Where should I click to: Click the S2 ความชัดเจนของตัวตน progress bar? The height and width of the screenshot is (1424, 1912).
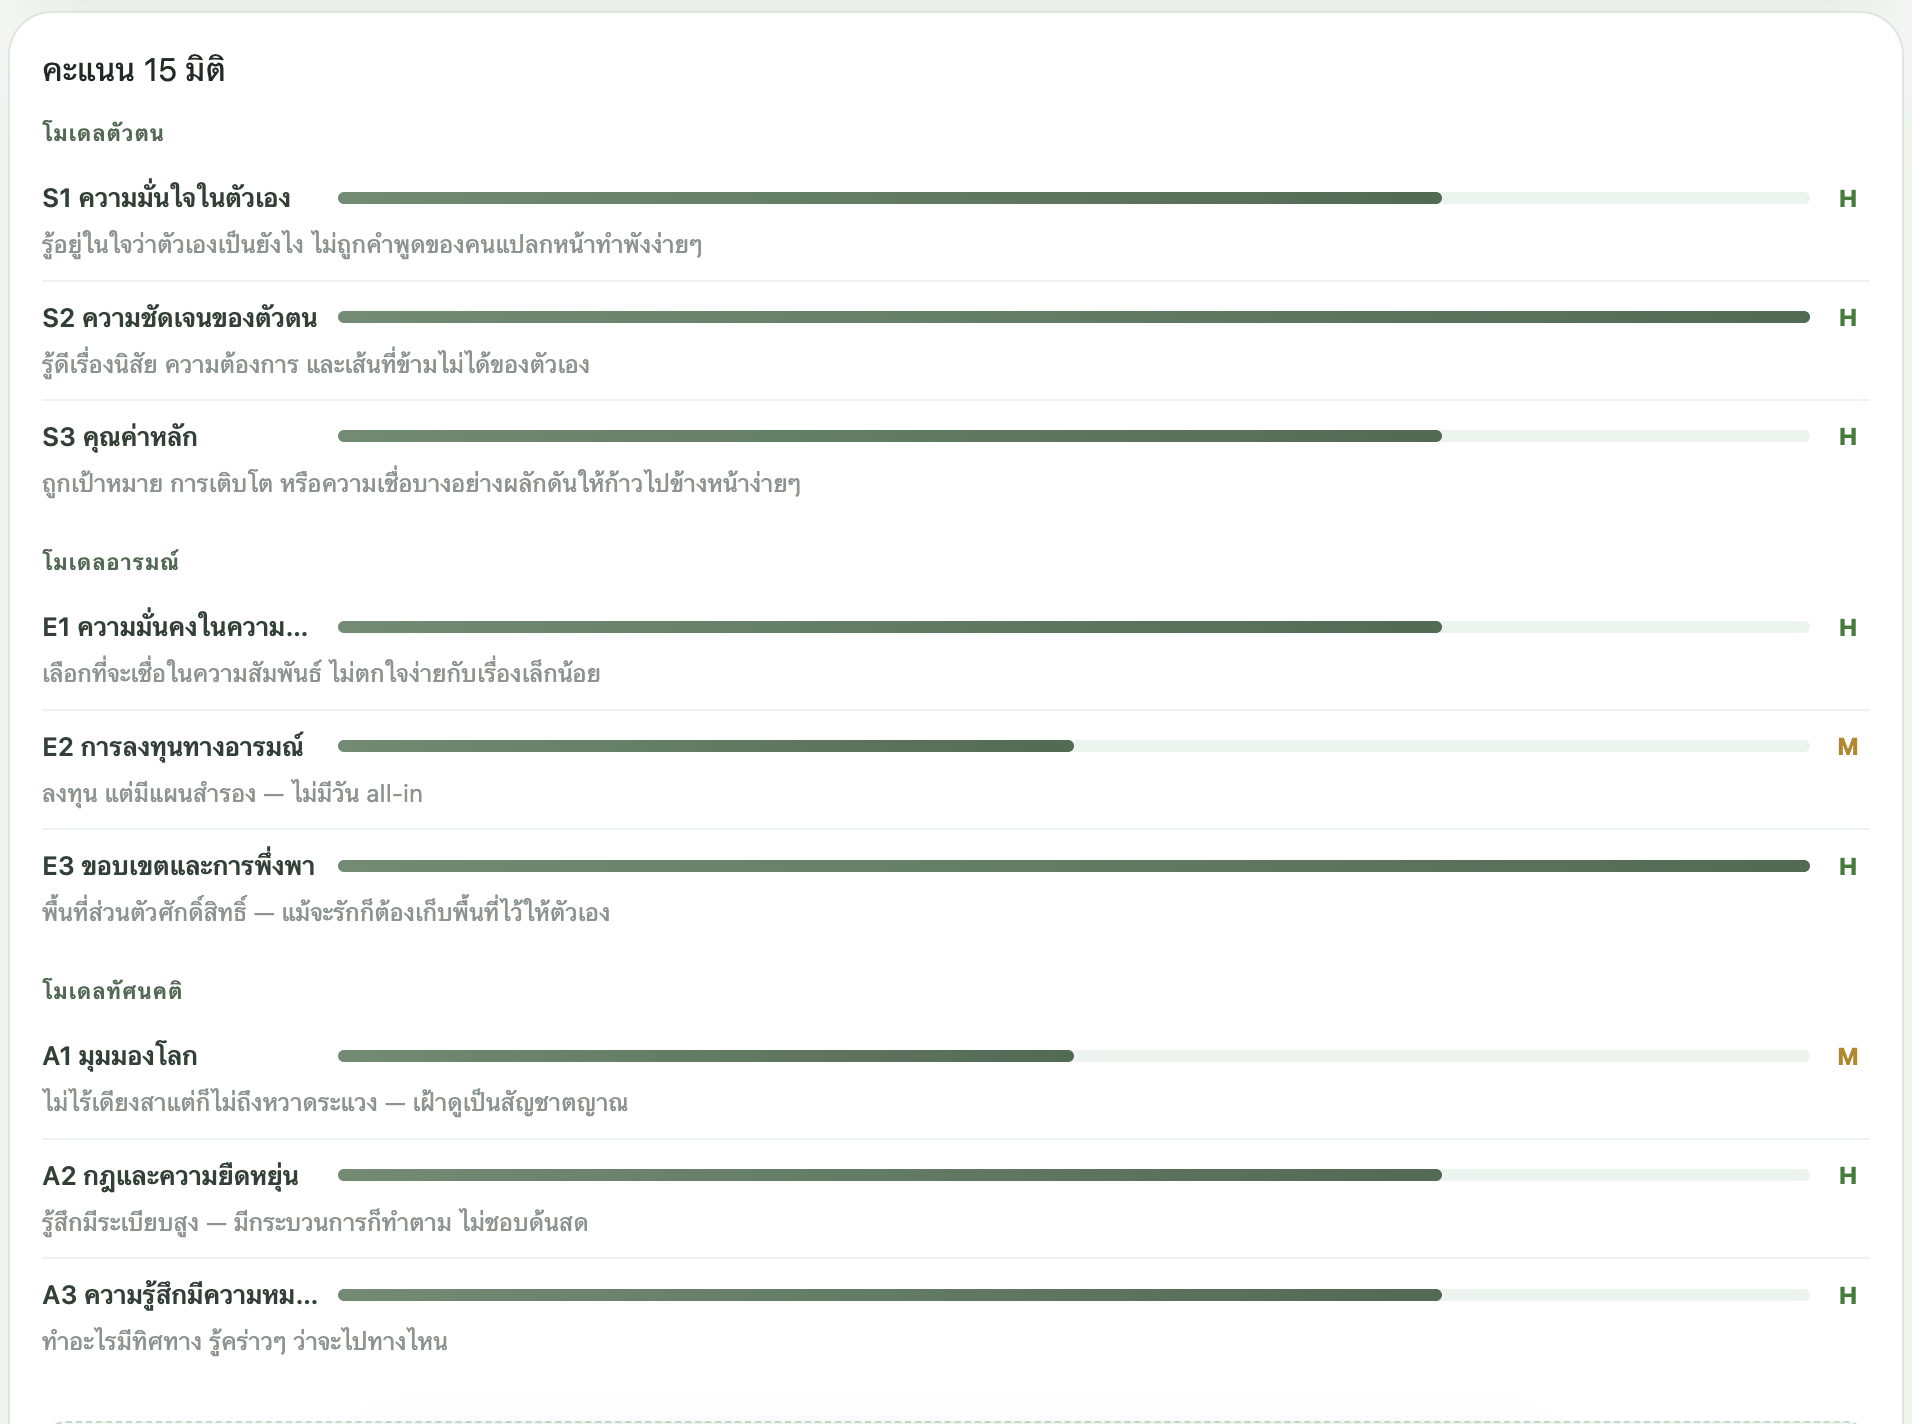click(1073, 317)
